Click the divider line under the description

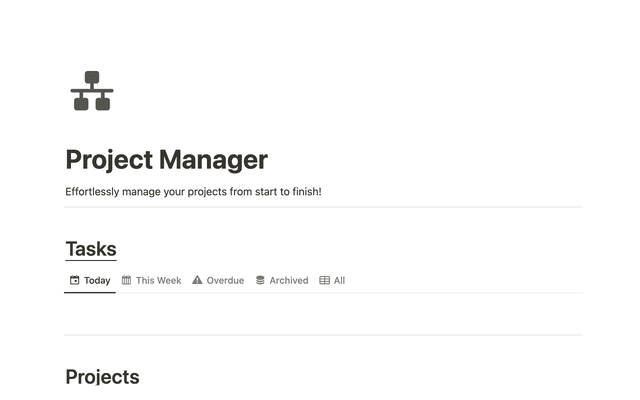[322, 207]
